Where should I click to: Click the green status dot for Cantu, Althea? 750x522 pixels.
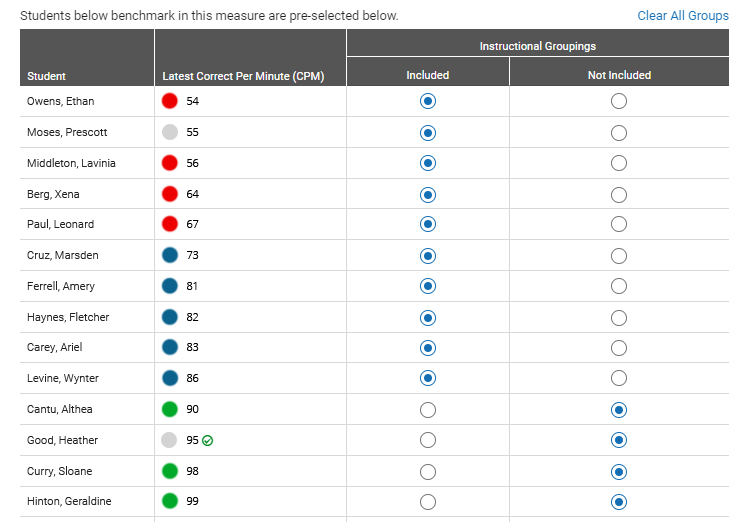[170, 409]
